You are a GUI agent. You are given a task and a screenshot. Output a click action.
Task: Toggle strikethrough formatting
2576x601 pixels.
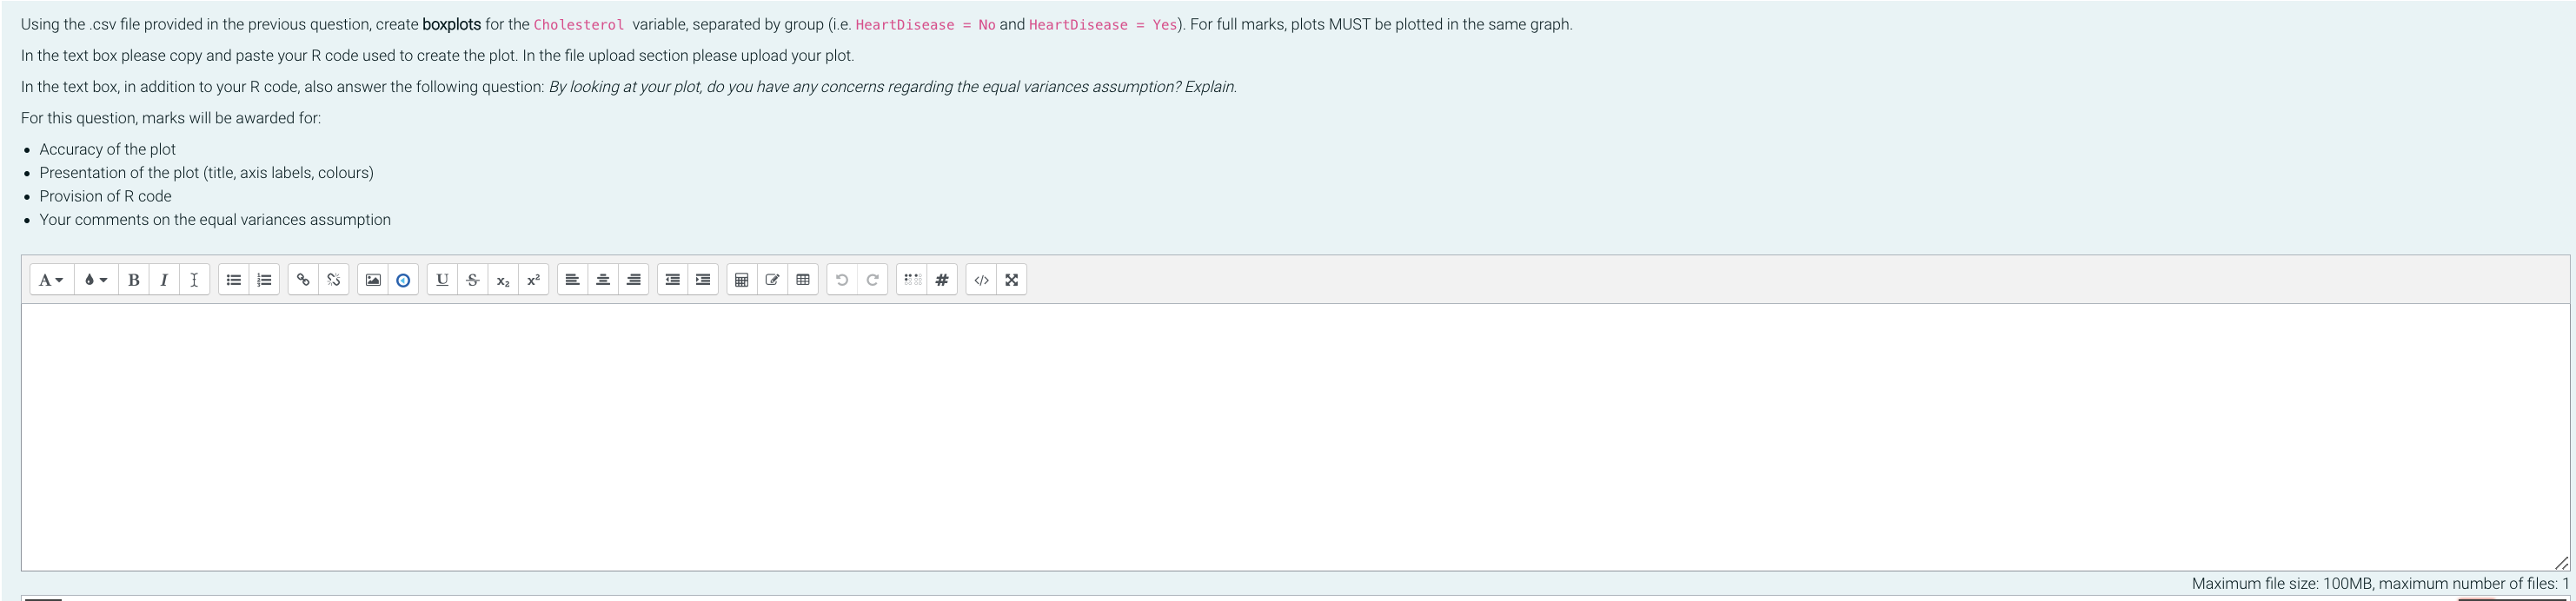(473, 280)
